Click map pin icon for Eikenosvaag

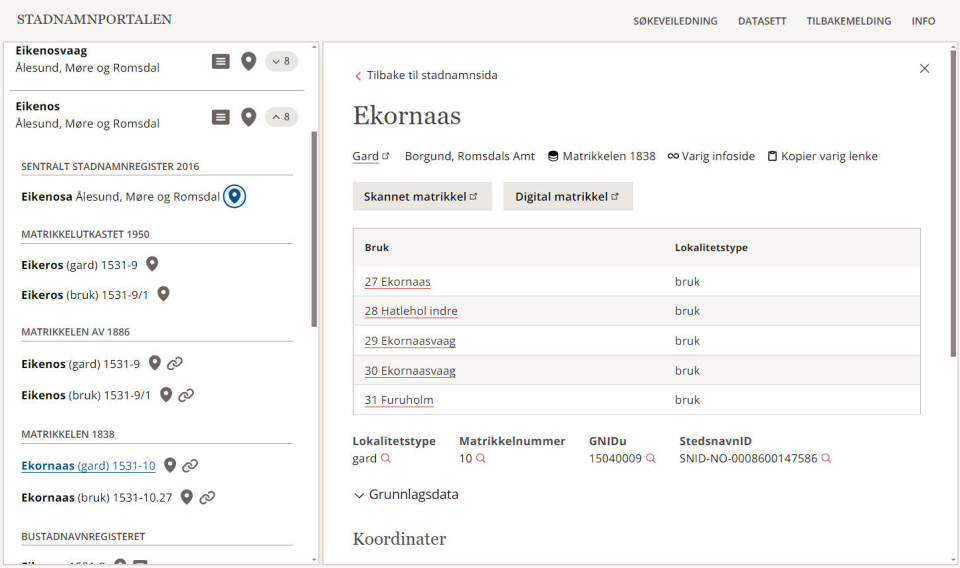point(249,61)
